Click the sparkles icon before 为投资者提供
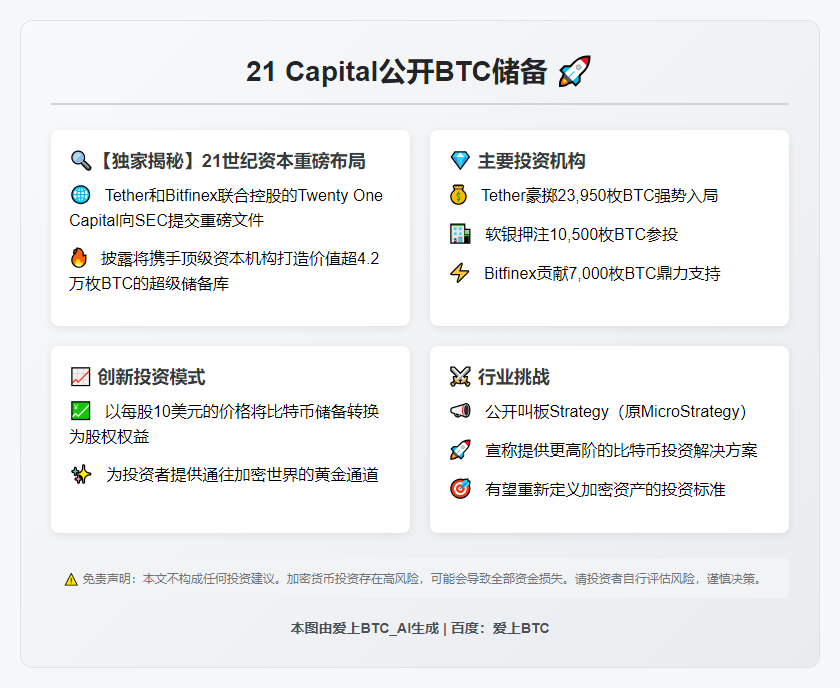The image size is (840, 688). point(81,474)
